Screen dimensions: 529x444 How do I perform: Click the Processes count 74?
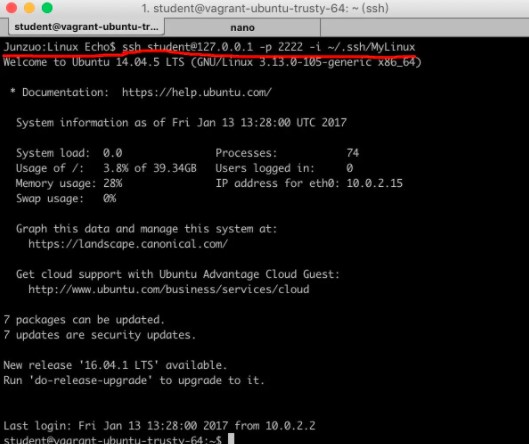pyautogui.click(x=353, y=153)
